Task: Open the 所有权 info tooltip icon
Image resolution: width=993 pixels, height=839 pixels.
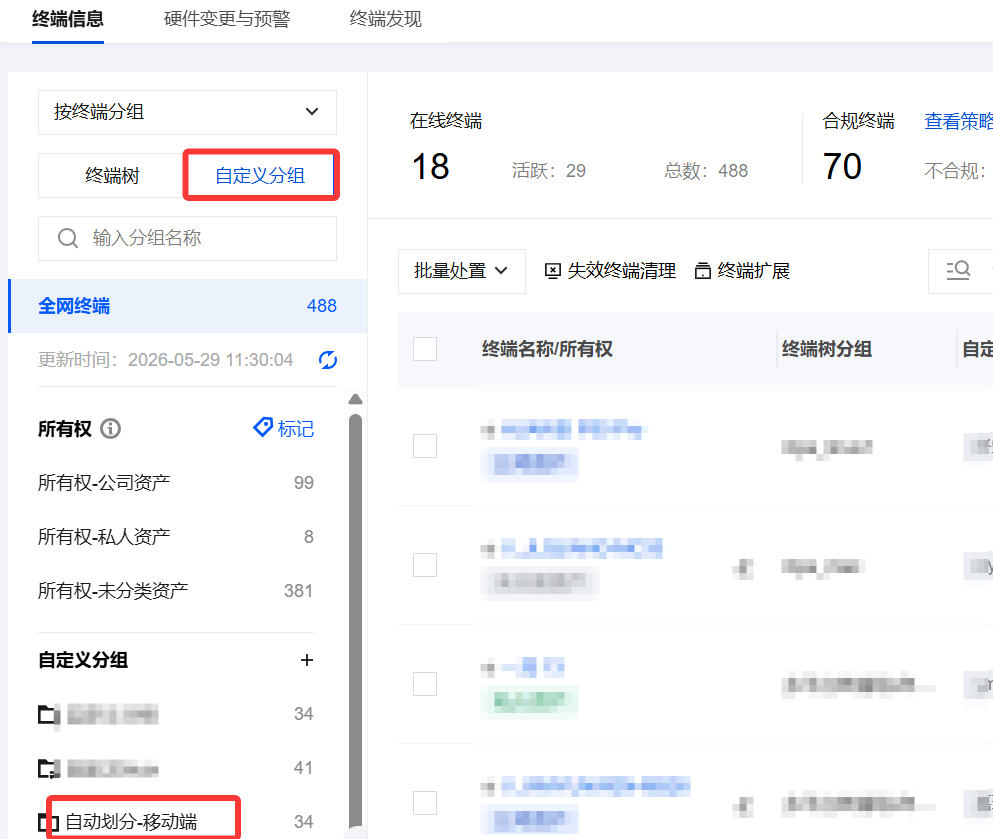Action: point(111,429)
